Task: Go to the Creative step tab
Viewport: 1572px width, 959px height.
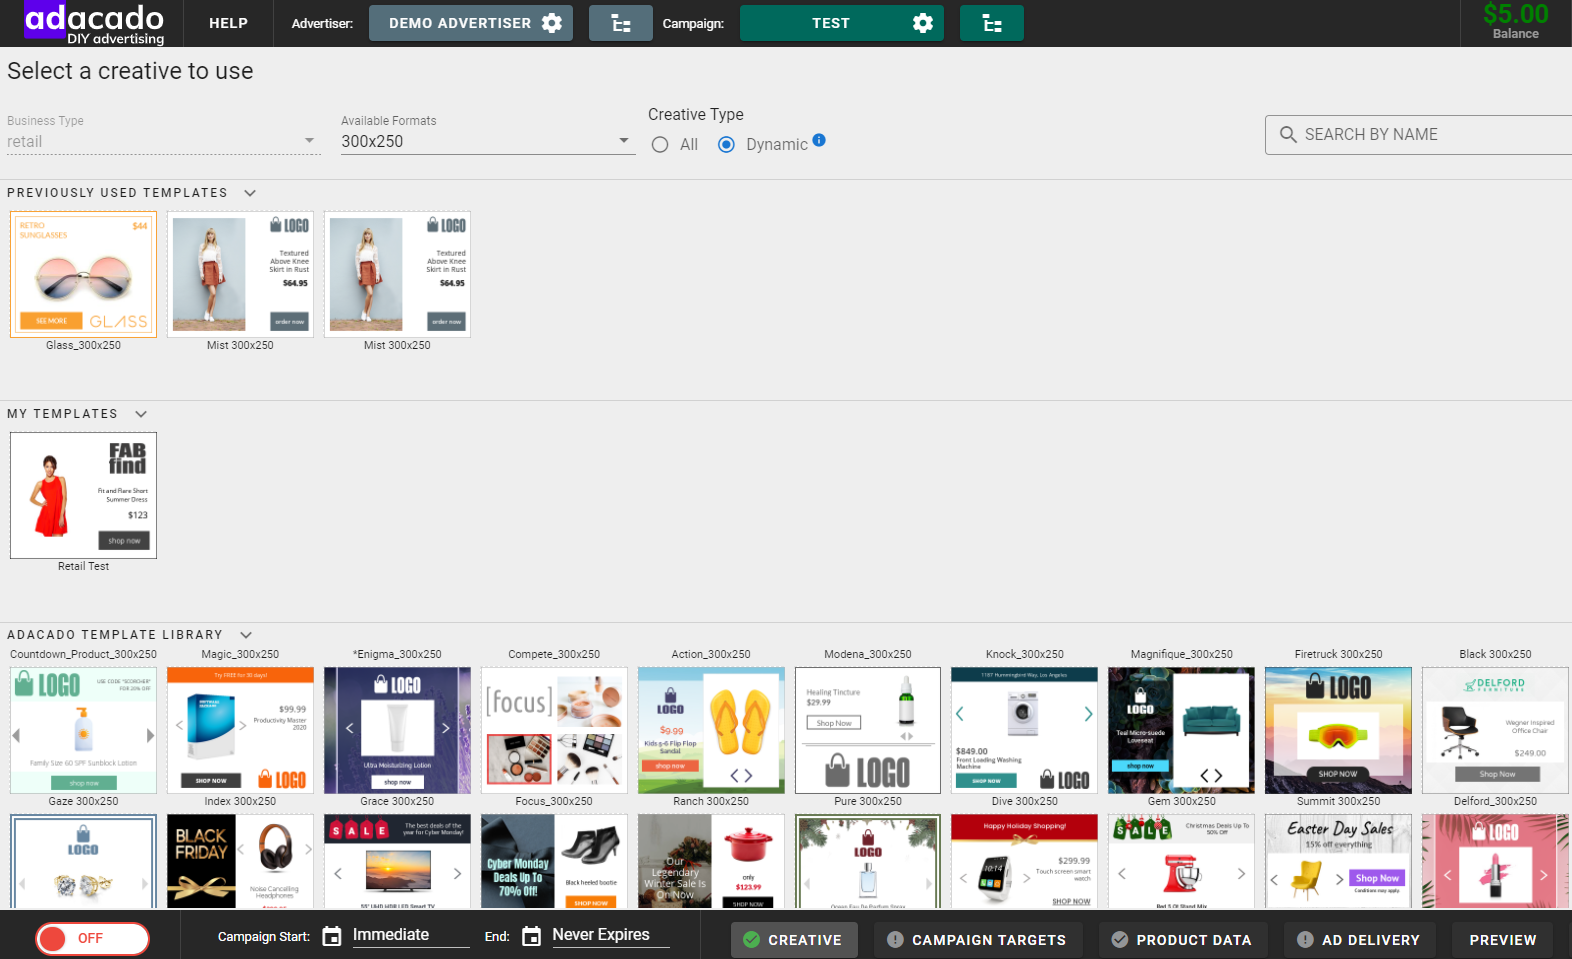Action: click(x=794, y=940)
